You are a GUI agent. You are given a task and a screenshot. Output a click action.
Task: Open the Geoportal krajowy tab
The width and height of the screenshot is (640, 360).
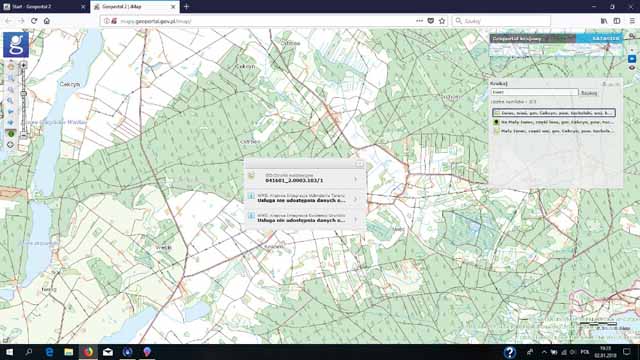(533, 38)
